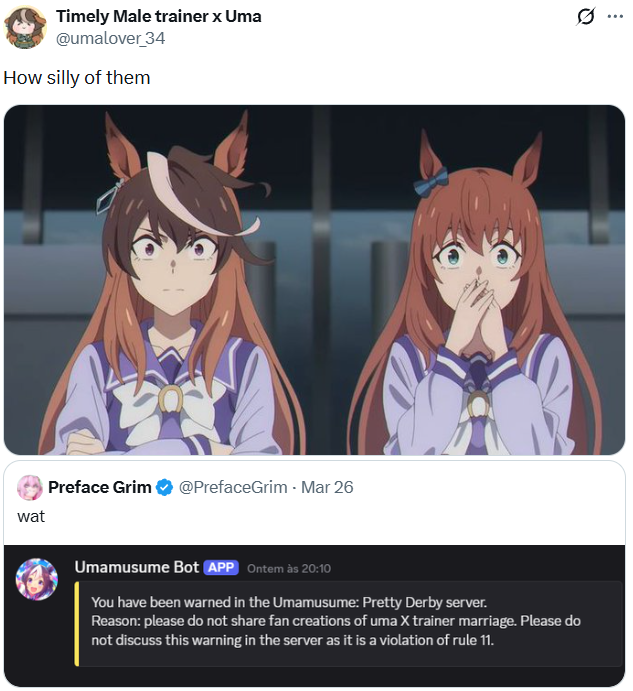This screenshot has height=691, width=633.
Task: Open quoted tweet text "wat"
Action: click(31, 516)
